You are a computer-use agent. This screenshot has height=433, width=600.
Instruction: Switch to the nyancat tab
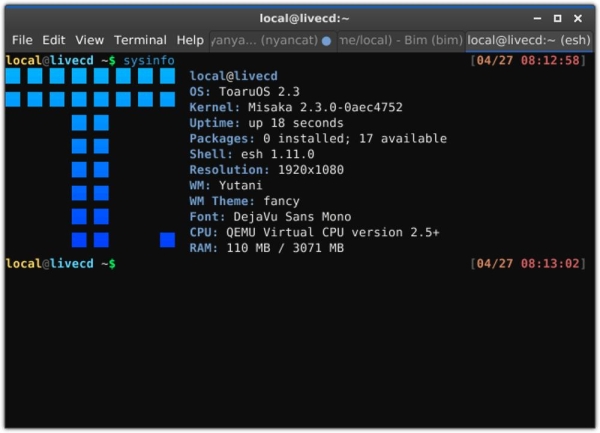pyautogui.click(x=273, y=41)
